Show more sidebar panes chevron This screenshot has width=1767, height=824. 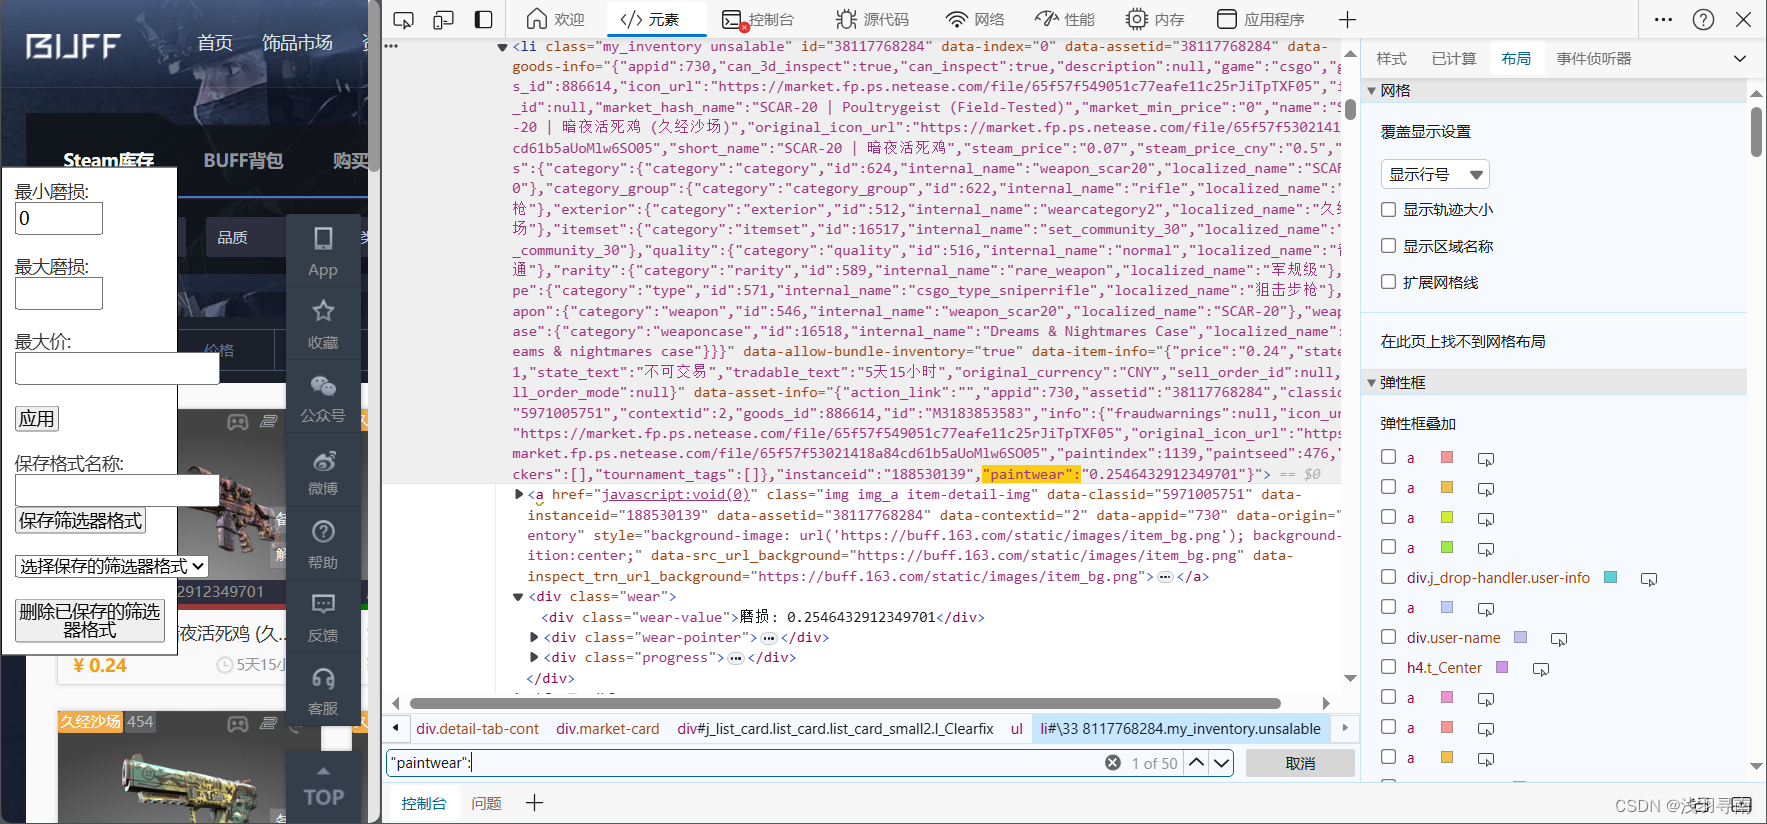tap(1740, 59)
